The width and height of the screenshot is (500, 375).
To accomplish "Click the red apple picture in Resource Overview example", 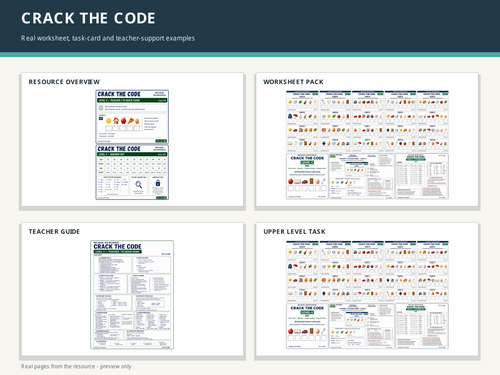I will pyautogui.click(x=123, y=120).
